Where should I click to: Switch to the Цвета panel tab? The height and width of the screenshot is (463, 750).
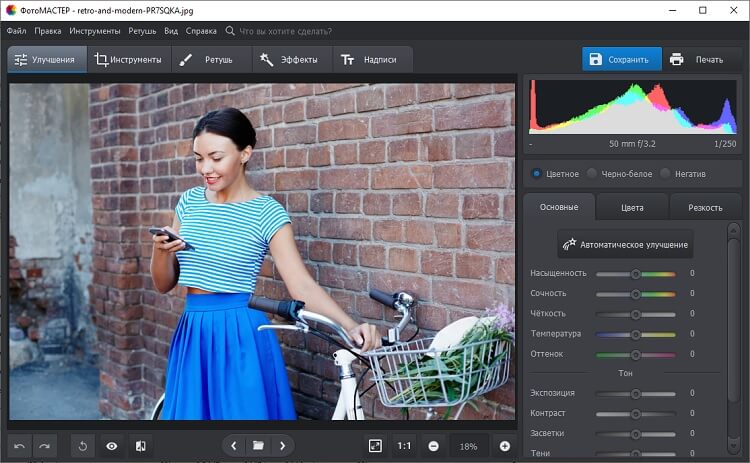click(x=632, y=208)
